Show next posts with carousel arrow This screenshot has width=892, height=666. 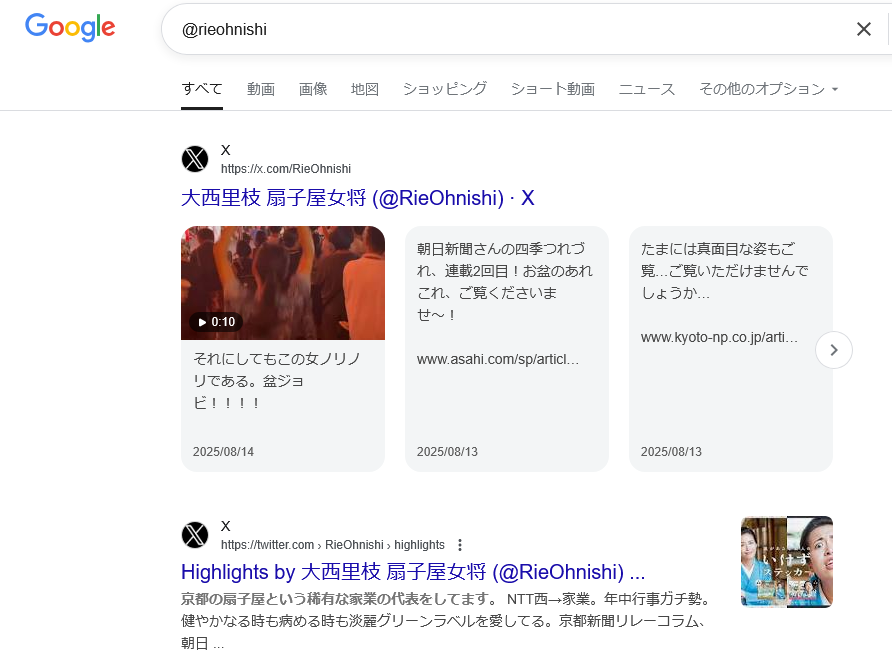click(x=834, y=350)
